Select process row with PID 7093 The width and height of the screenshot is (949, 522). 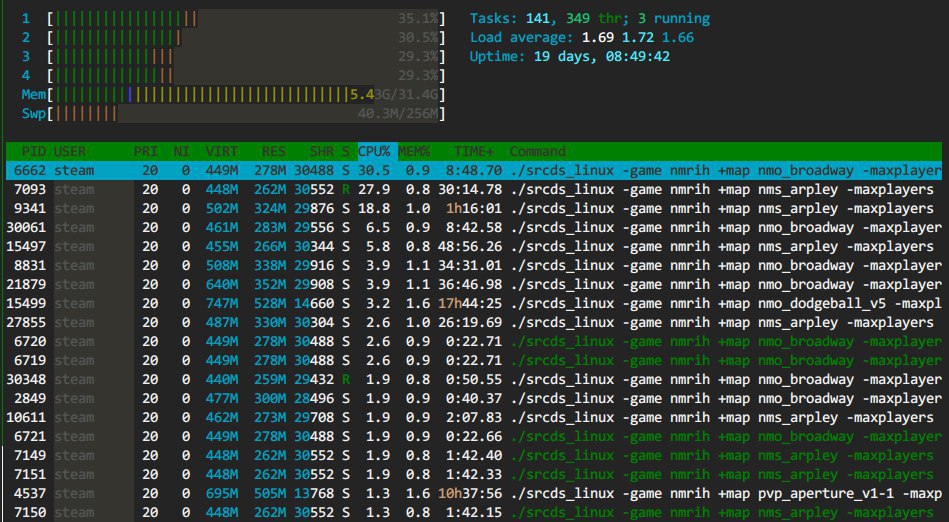tap(474, 190)
